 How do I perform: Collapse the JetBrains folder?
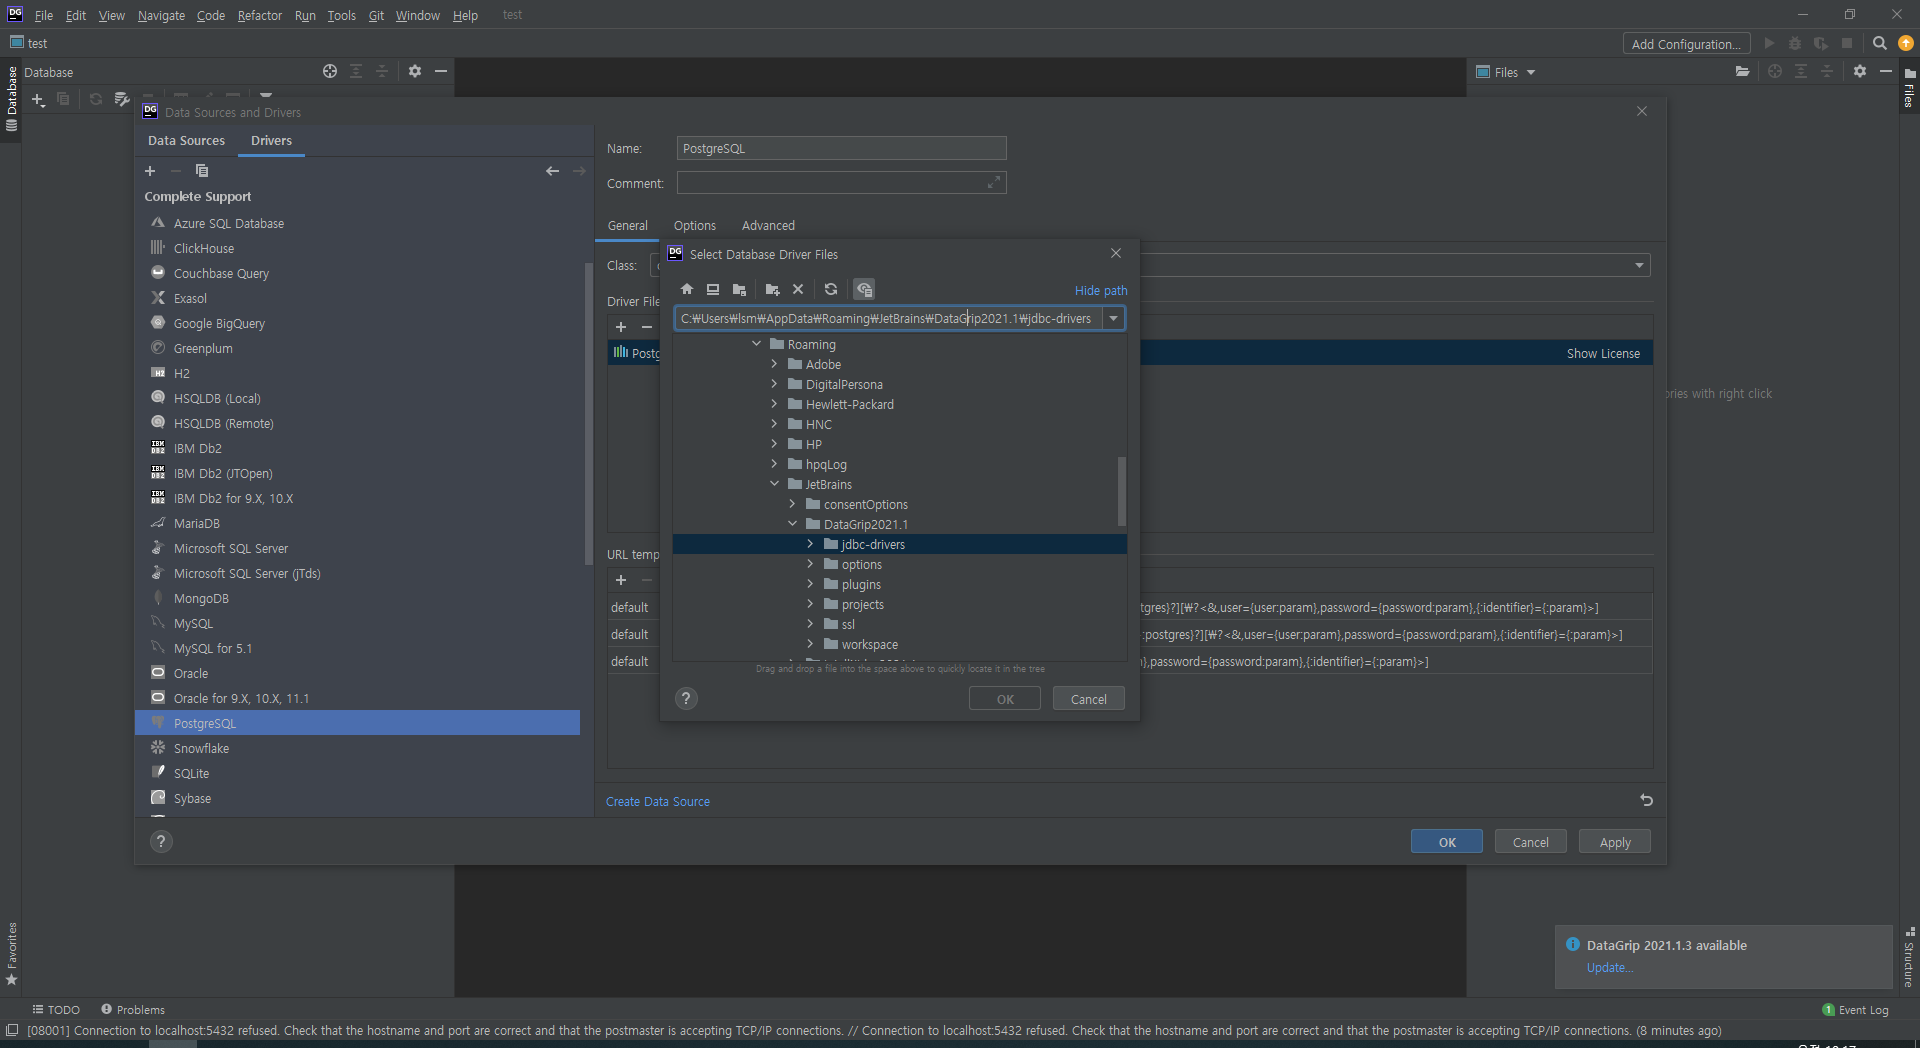click(774, 484)
